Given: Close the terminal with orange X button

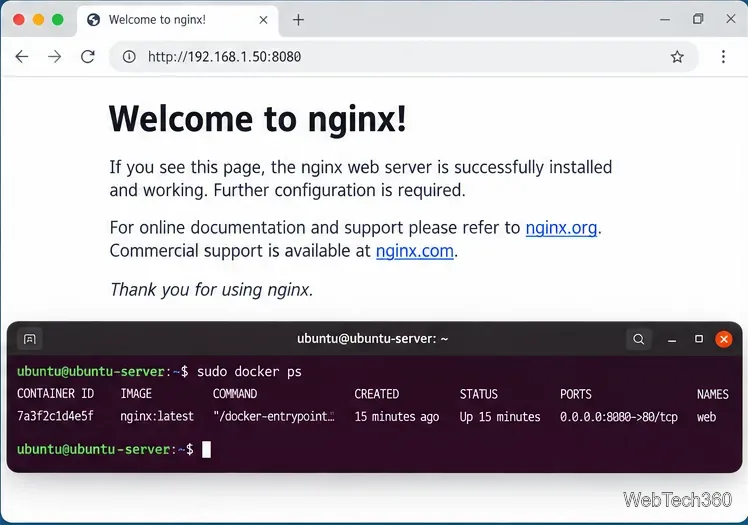Looking at the screenshot, I should coord(724,339).
